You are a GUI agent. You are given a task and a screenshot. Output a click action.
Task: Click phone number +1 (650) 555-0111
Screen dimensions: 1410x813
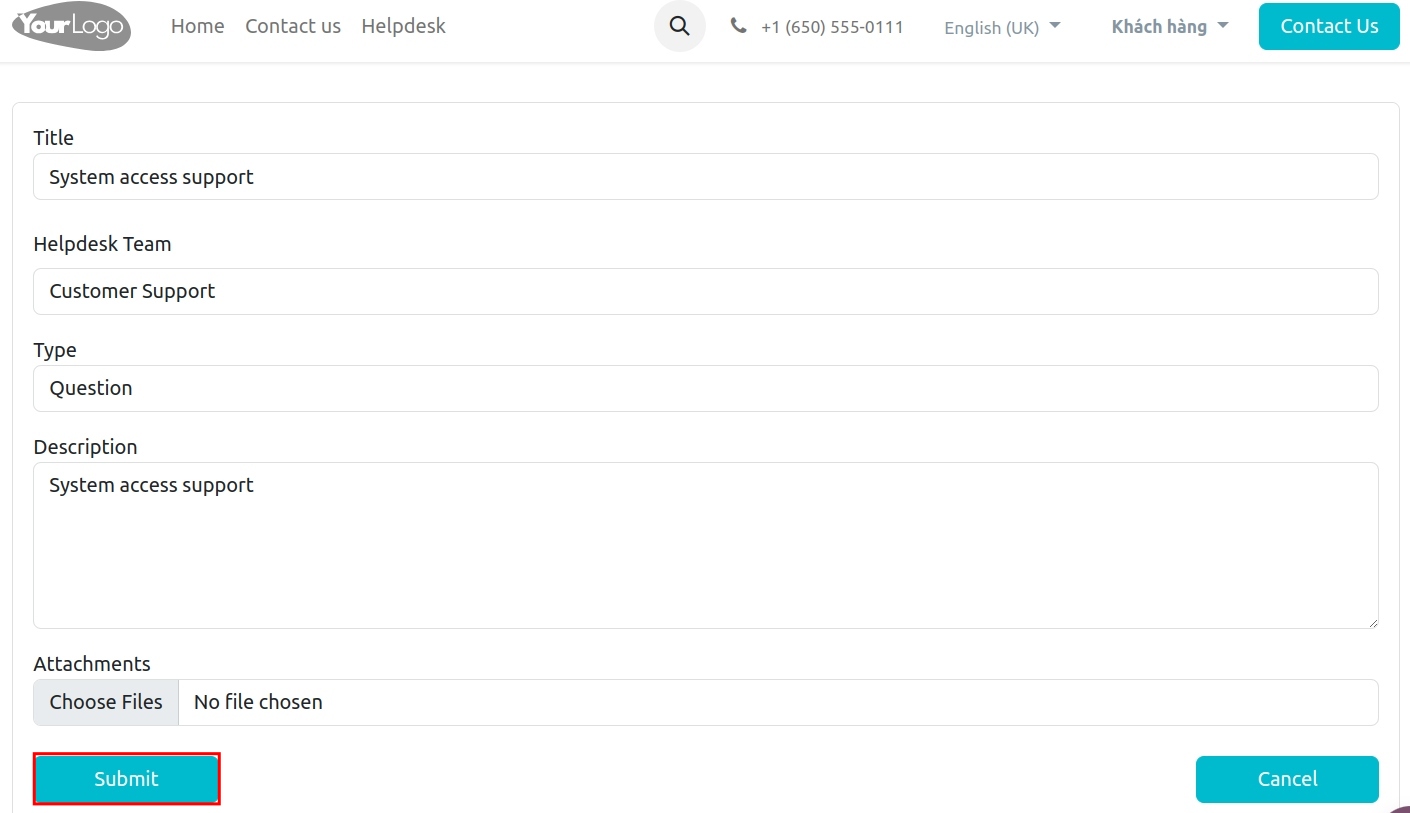[832, 27]
